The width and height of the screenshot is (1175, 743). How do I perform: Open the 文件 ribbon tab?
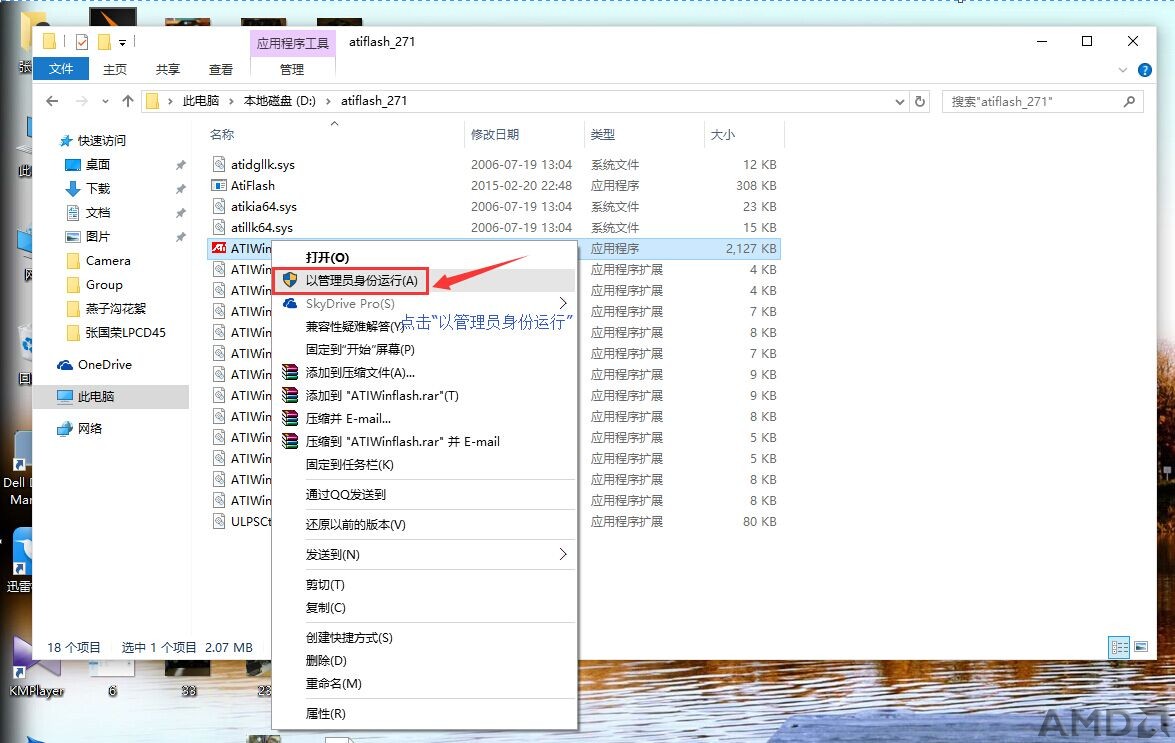pos(61,69)
